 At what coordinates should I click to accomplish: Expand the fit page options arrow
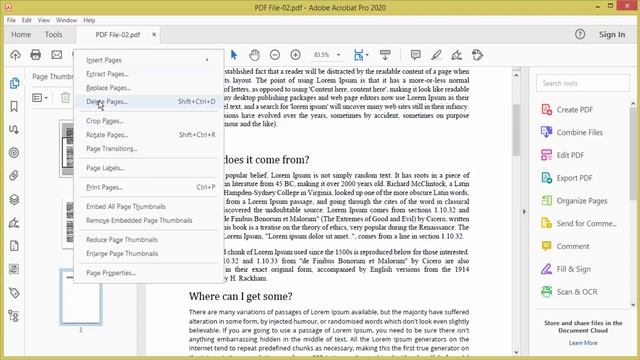(367, 55)
